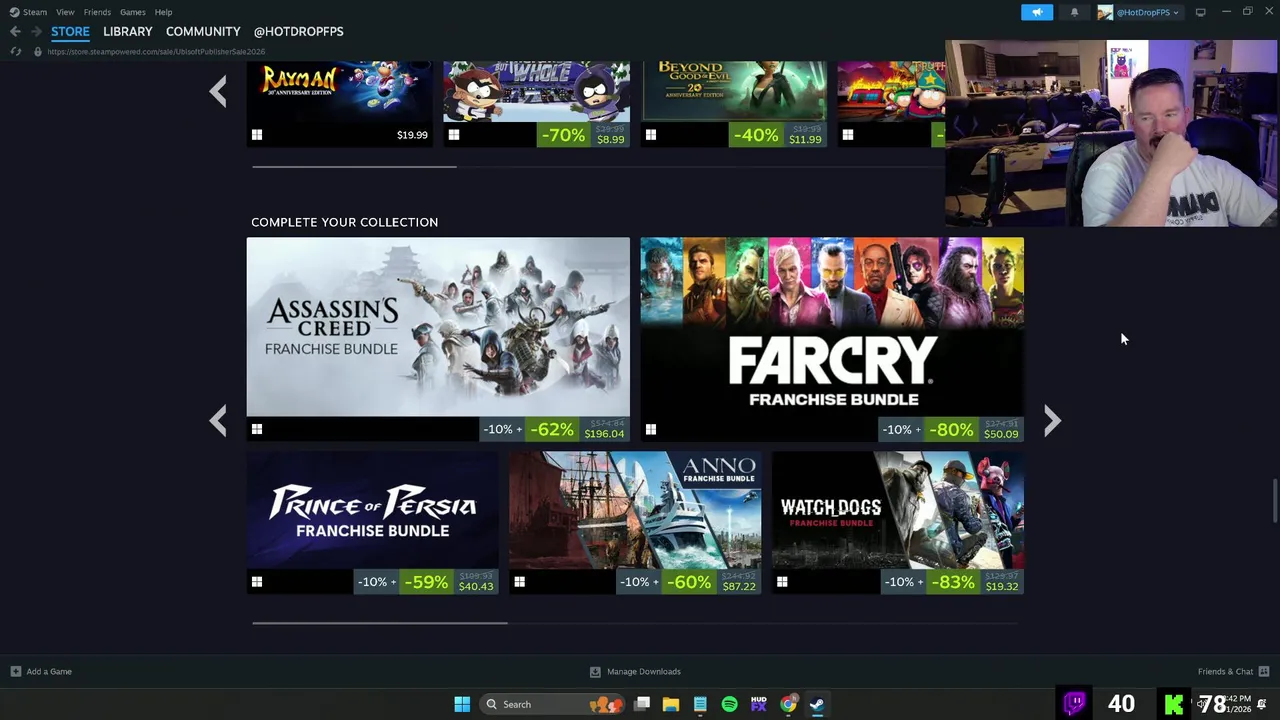
Task: Open the South Park tile priced $8.99
Action: [x=536, y=104]
